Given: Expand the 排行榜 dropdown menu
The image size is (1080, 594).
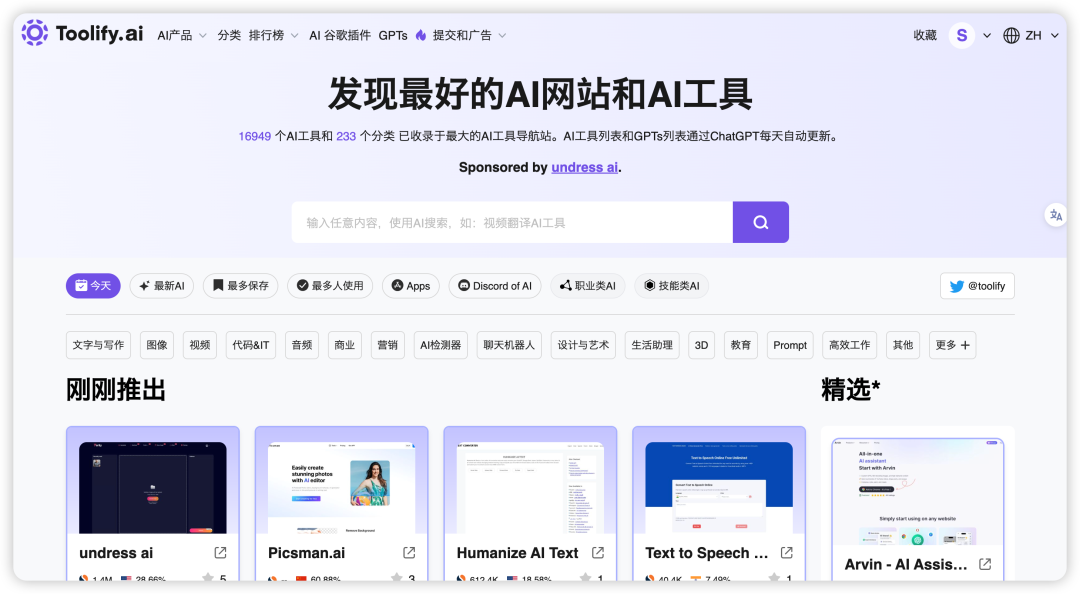Looking at the screenshot, I should [273, 35].
